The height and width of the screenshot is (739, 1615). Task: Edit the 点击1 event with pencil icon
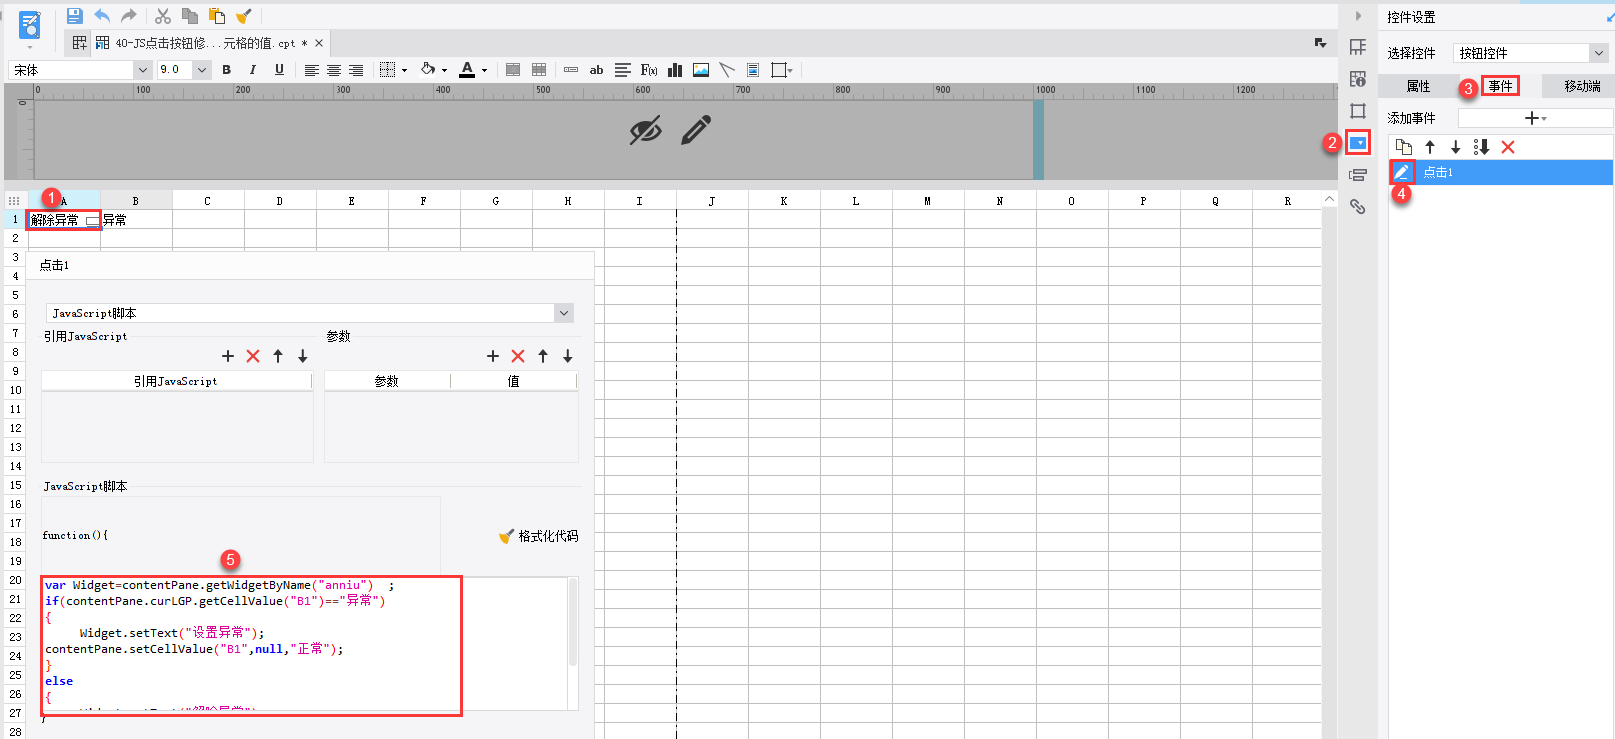click(x=1402, y=172)
